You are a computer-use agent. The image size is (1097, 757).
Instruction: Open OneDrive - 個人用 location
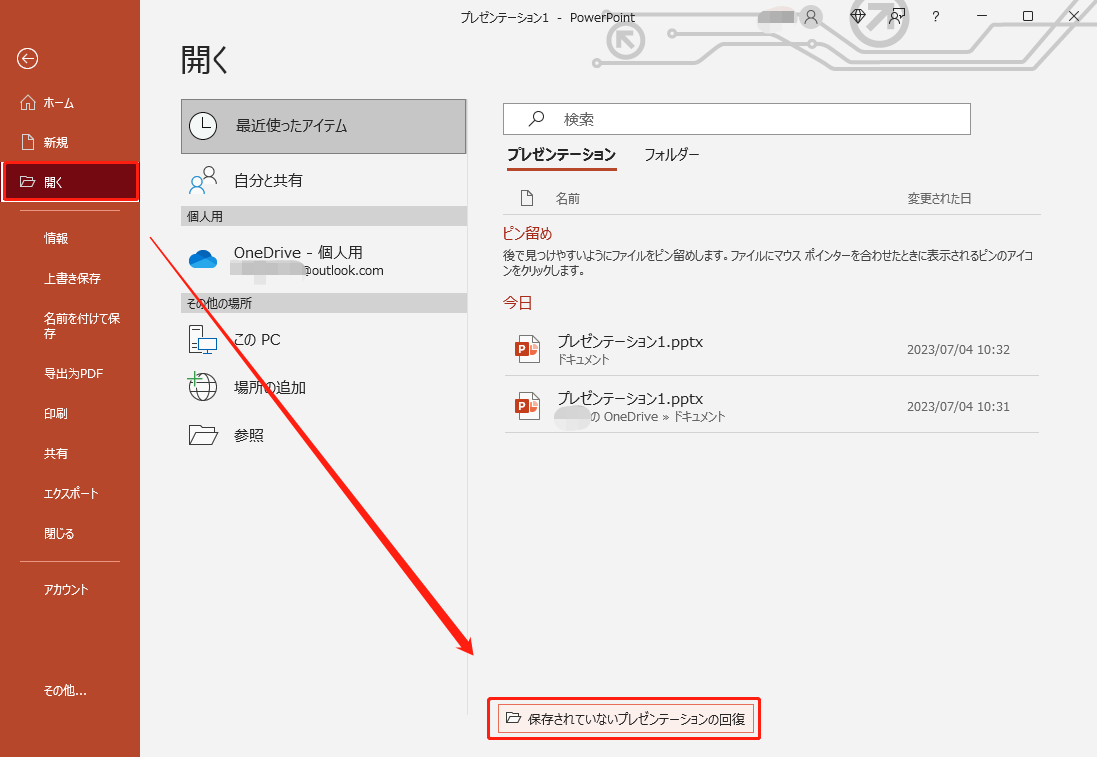pyautogui.click(x=323, y=260)
